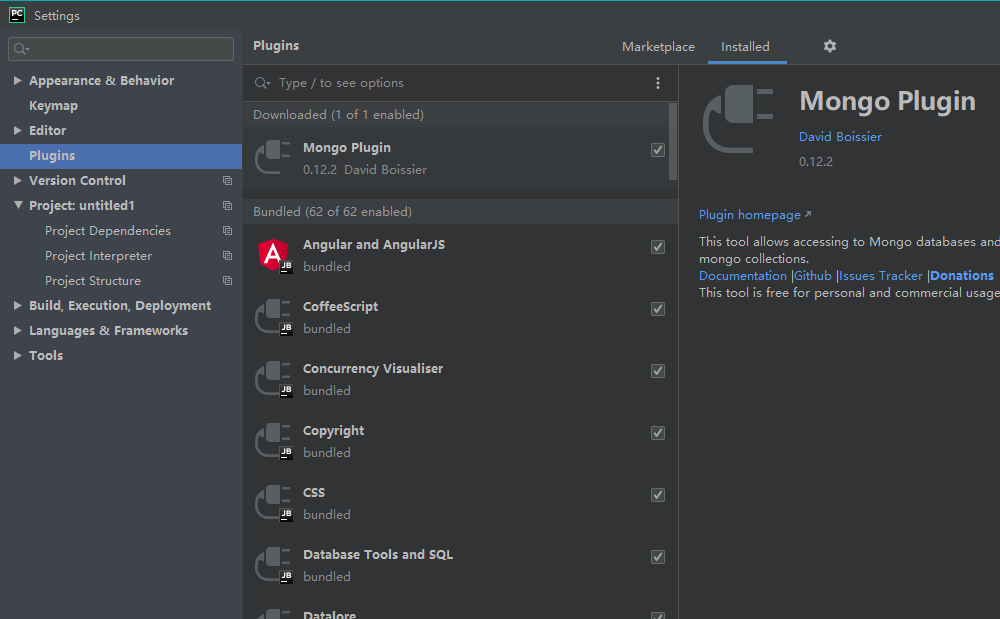Expand Languages & Frameworks arrow
Image resolution: width=1000 pixels, height=619 pixels.
tap(18, 330)
